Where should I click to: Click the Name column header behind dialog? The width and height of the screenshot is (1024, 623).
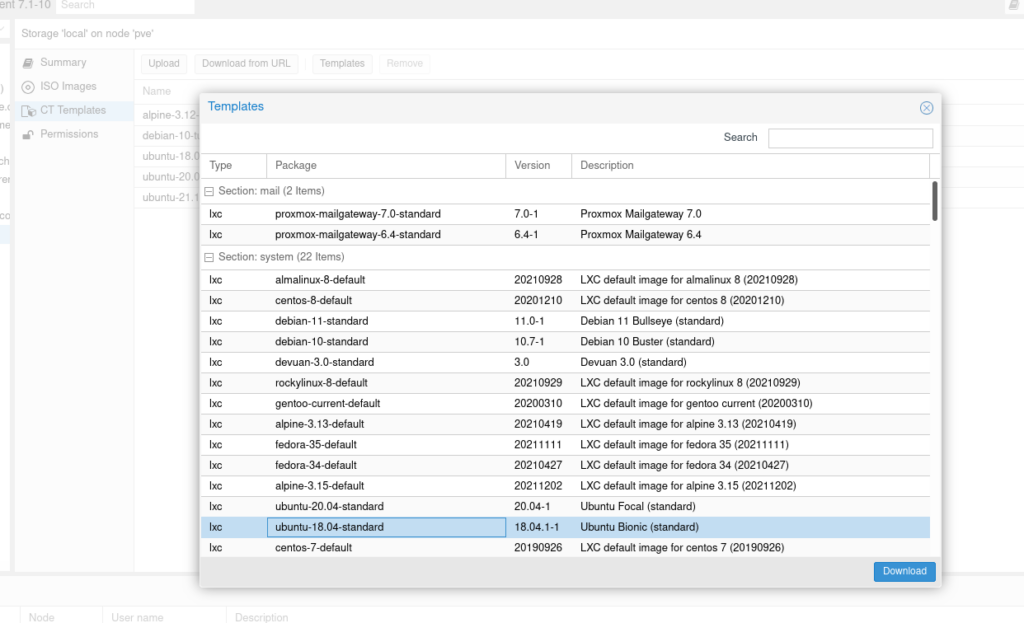(157, 91)
